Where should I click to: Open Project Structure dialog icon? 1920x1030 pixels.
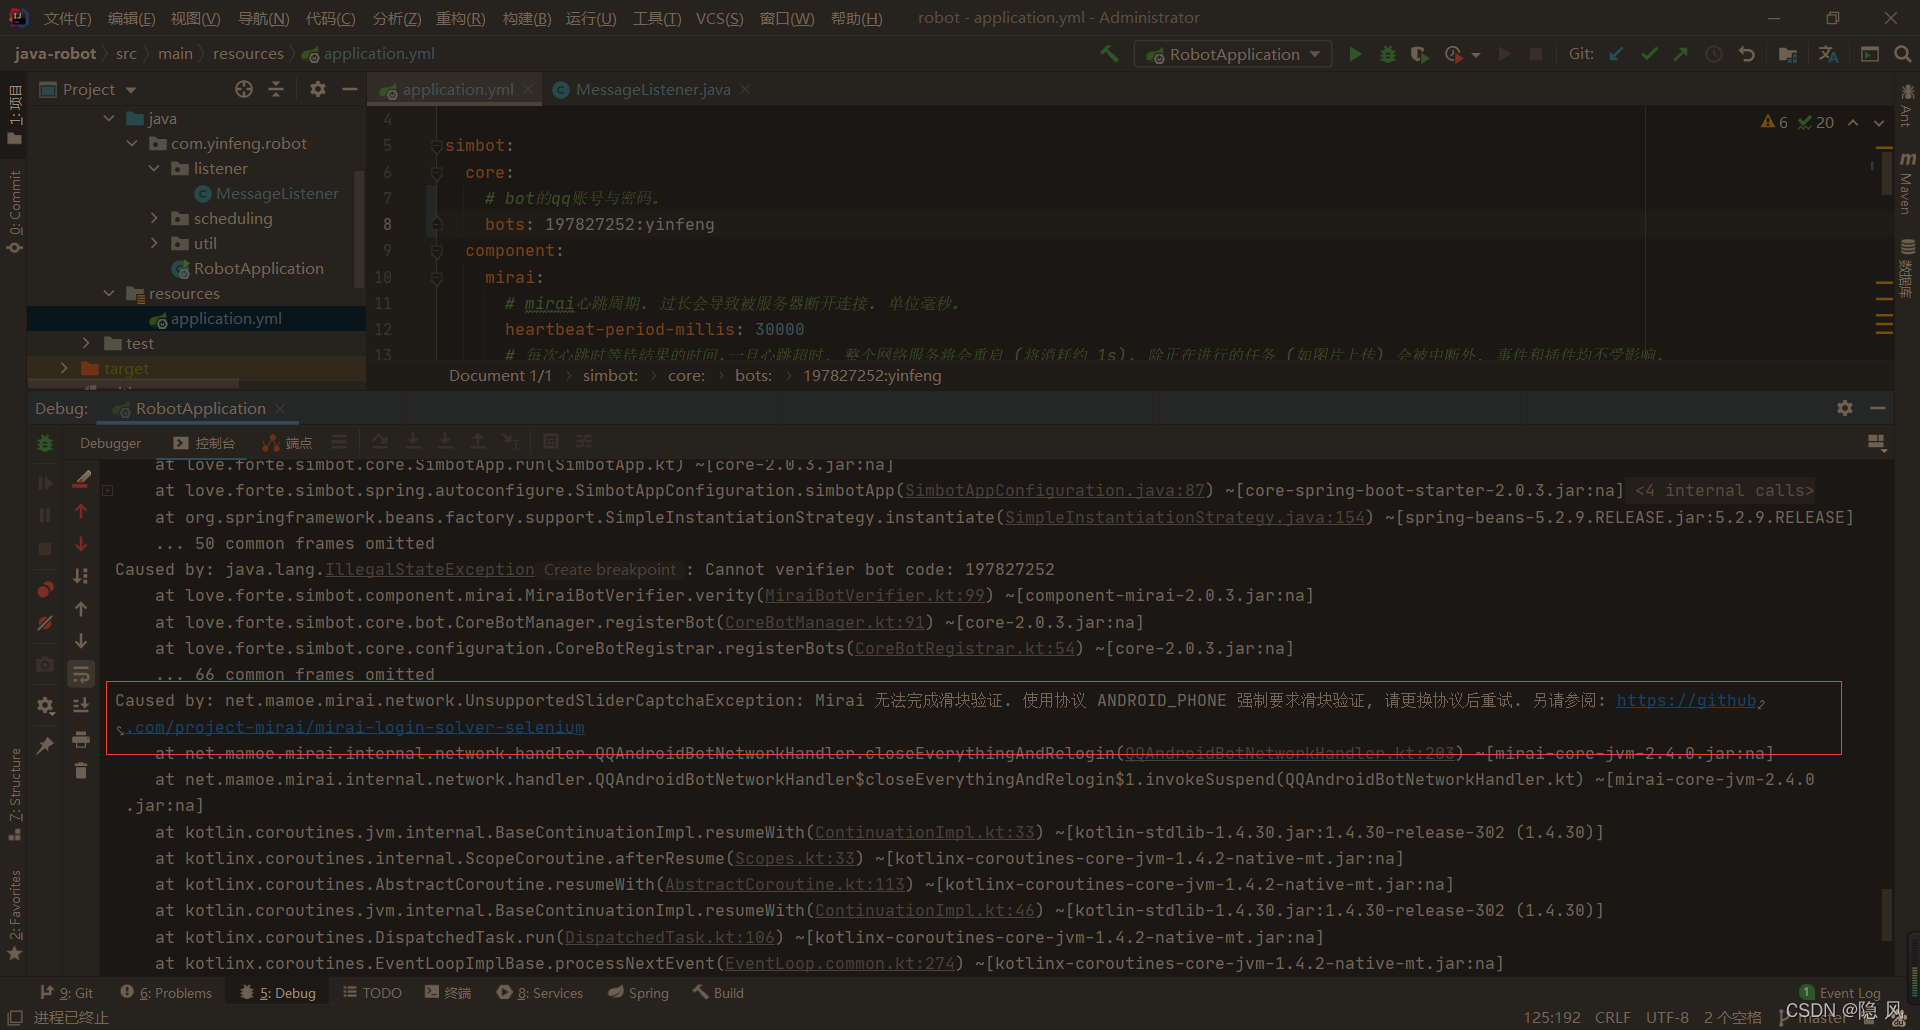pos(1788,54)
